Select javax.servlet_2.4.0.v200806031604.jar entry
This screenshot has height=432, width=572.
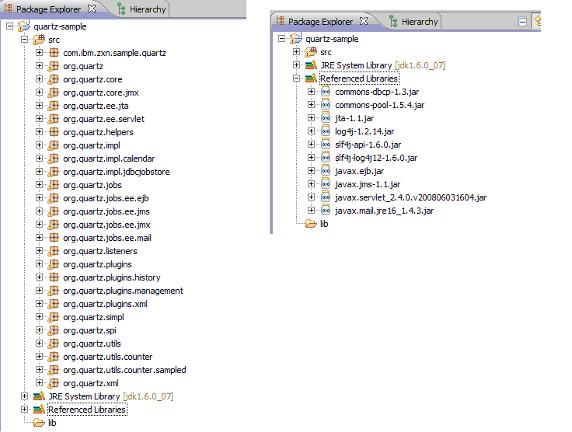(x=410, y=197)
